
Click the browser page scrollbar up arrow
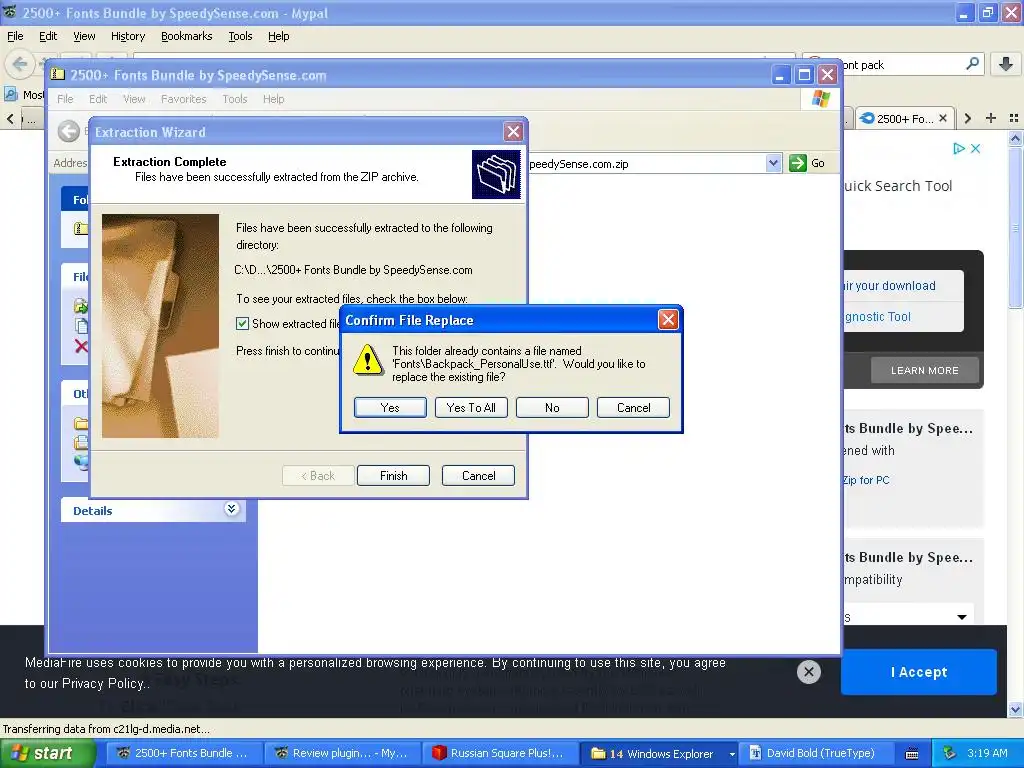click(1015, 138)
